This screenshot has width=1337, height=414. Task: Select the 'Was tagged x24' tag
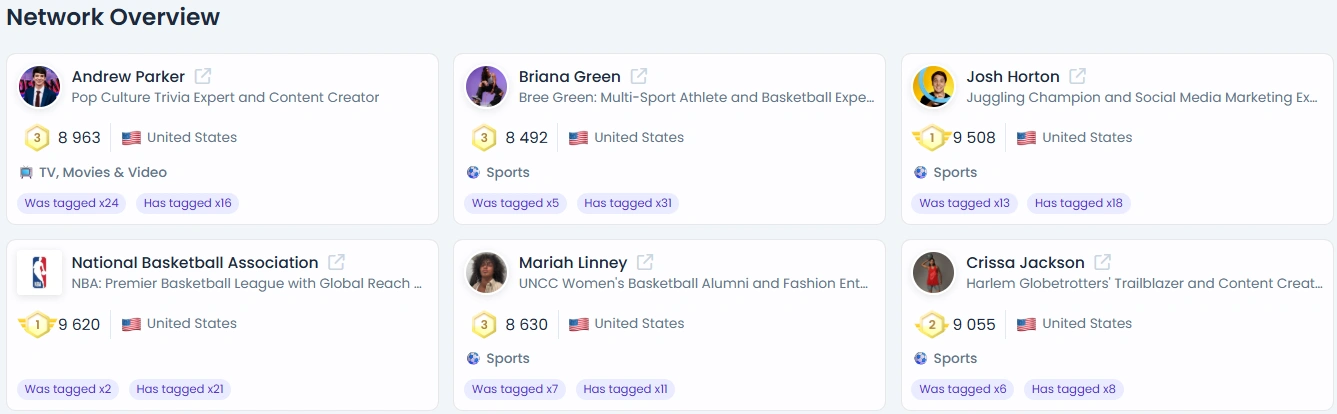coord(72,203)
